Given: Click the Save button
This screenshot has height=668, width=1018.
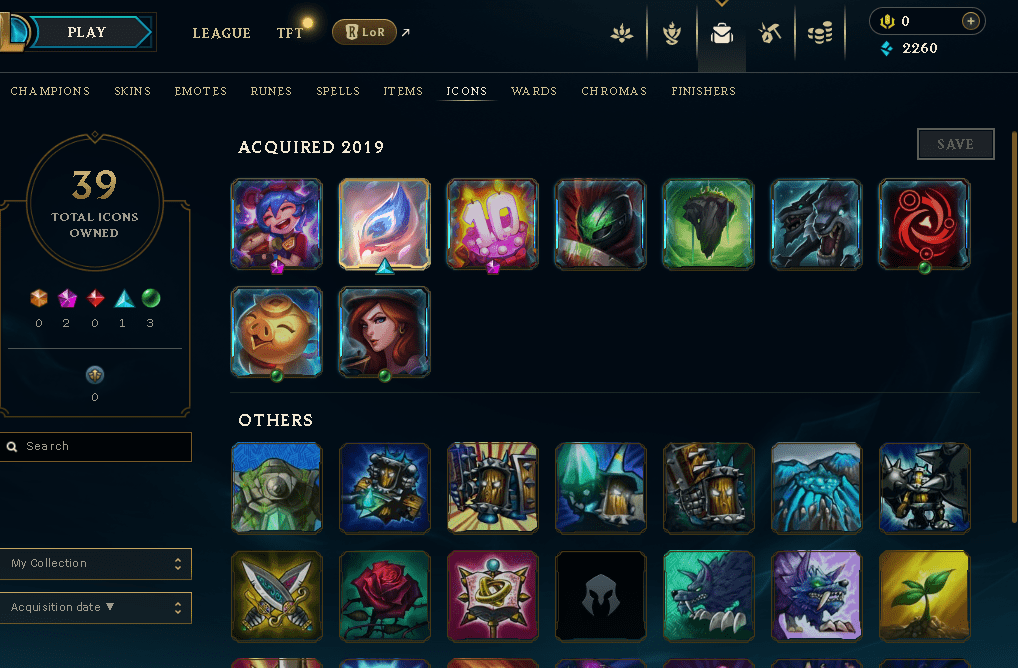Looking at the screenshot, I should tap(955, 144).
